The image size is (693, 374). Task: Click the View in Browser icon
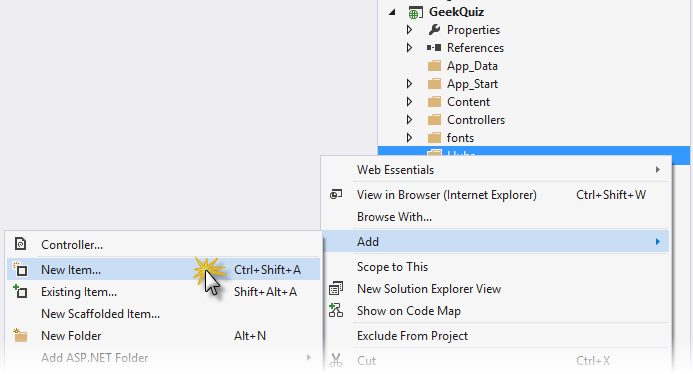[x=336, y=195]
